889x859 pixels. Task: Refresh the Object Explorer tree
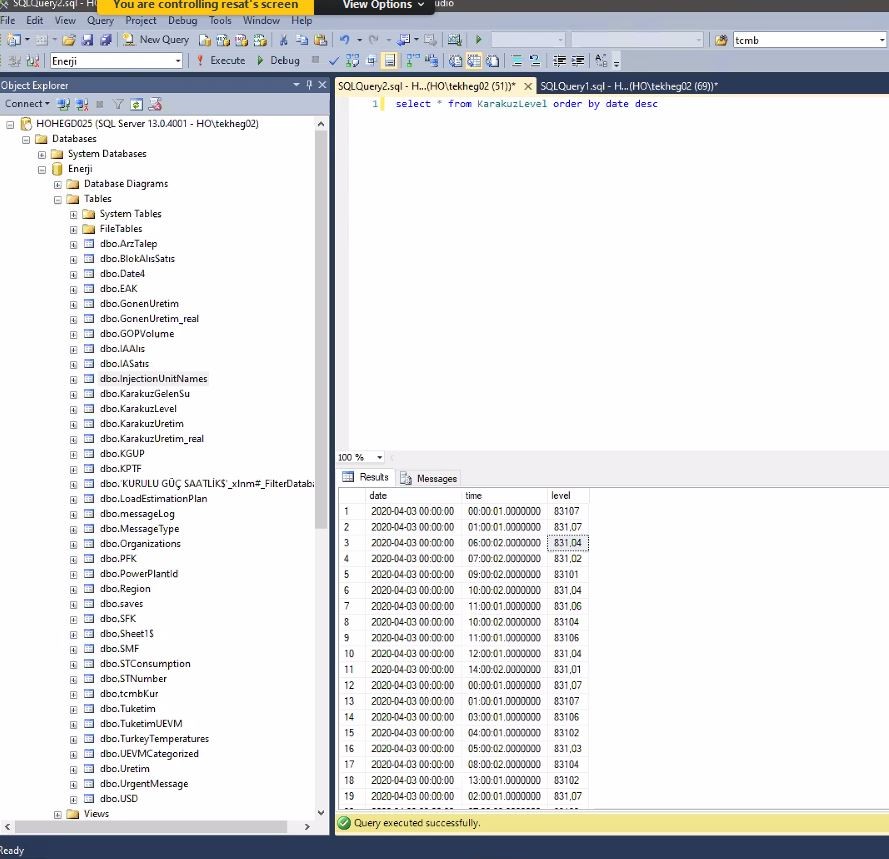click(x=136, y=103)
